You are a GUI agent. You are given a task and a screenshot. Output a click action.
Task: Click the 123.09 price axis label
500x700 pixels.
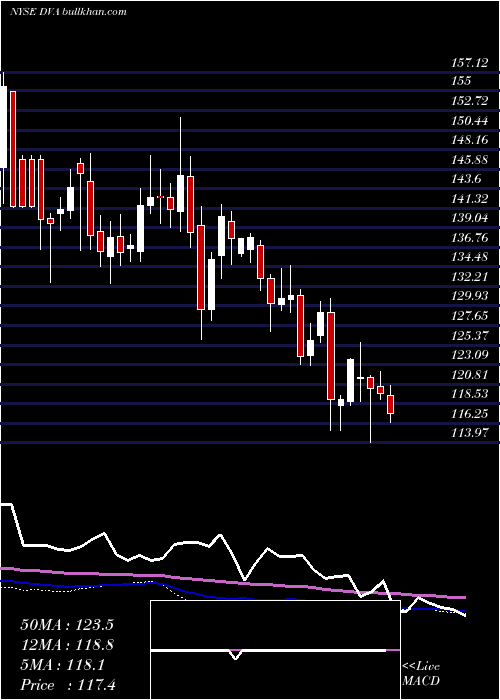pos(469,355)
